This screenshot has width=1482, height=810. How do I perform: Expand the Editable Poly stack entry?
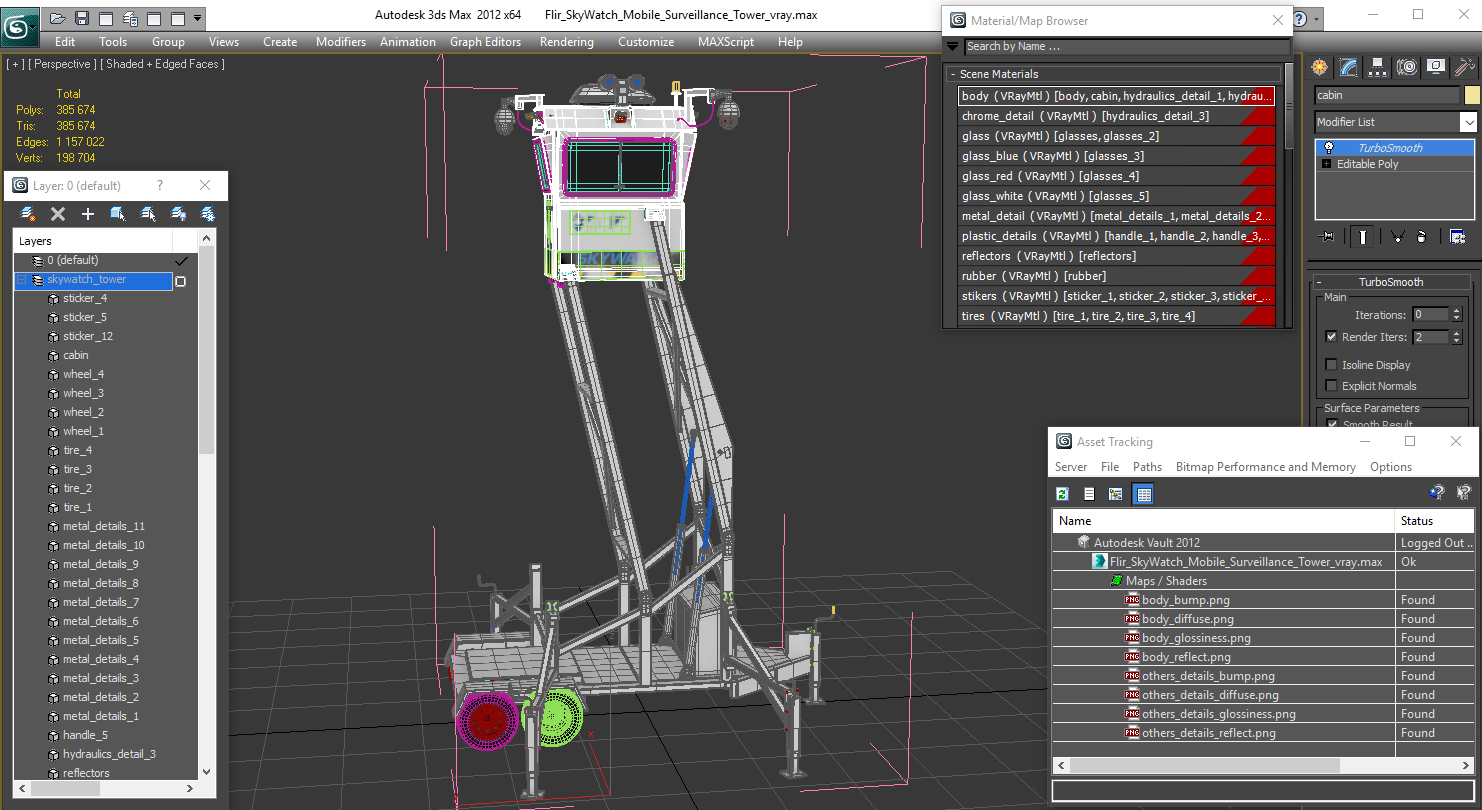tap(1327, 164)
